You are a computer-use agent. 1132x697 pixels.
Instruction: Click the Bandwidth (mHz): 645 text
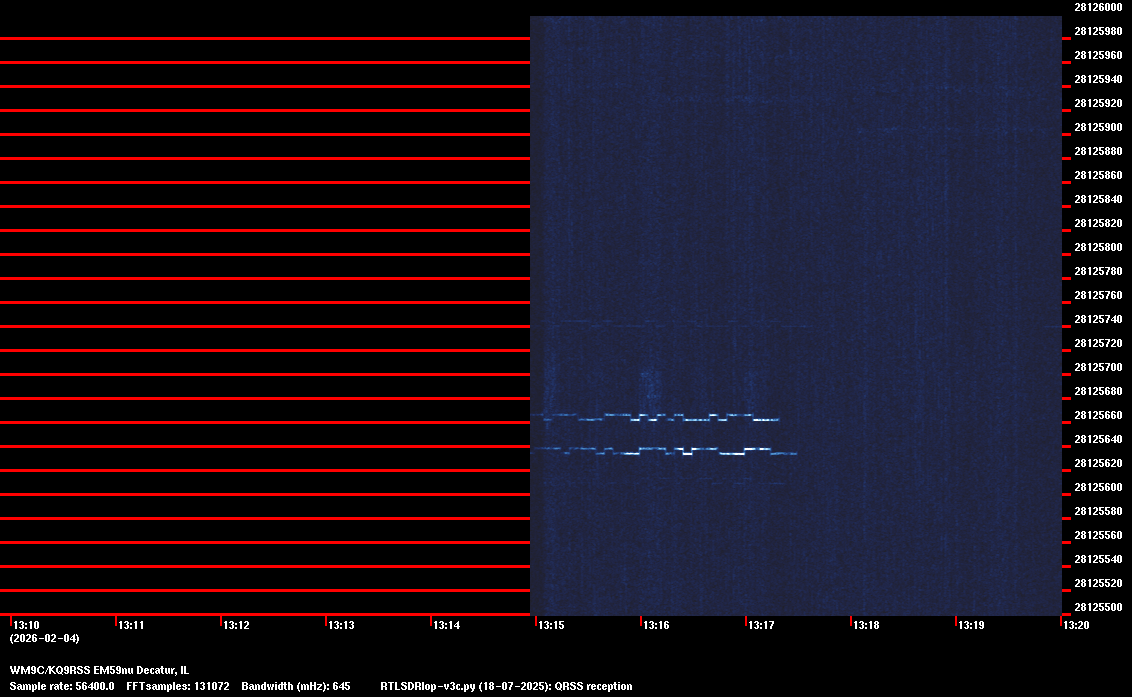click(x=295, y=686)
